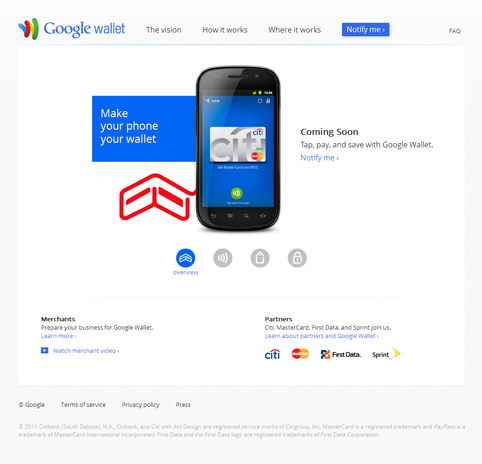Select the gray tap-to-pay waves icon
Screen dimensions: 482x464
(223, 258)
